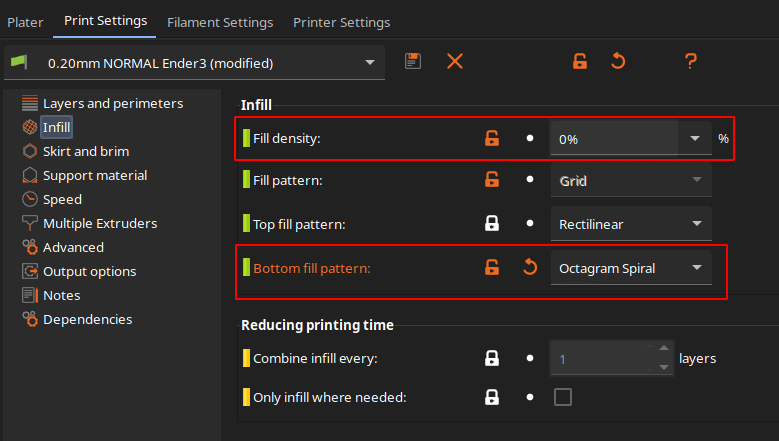Click the orange unlocked padlock in top toolbar
Image resolution: width=779 pixels, height=441 pixels.
click(579, 61)
